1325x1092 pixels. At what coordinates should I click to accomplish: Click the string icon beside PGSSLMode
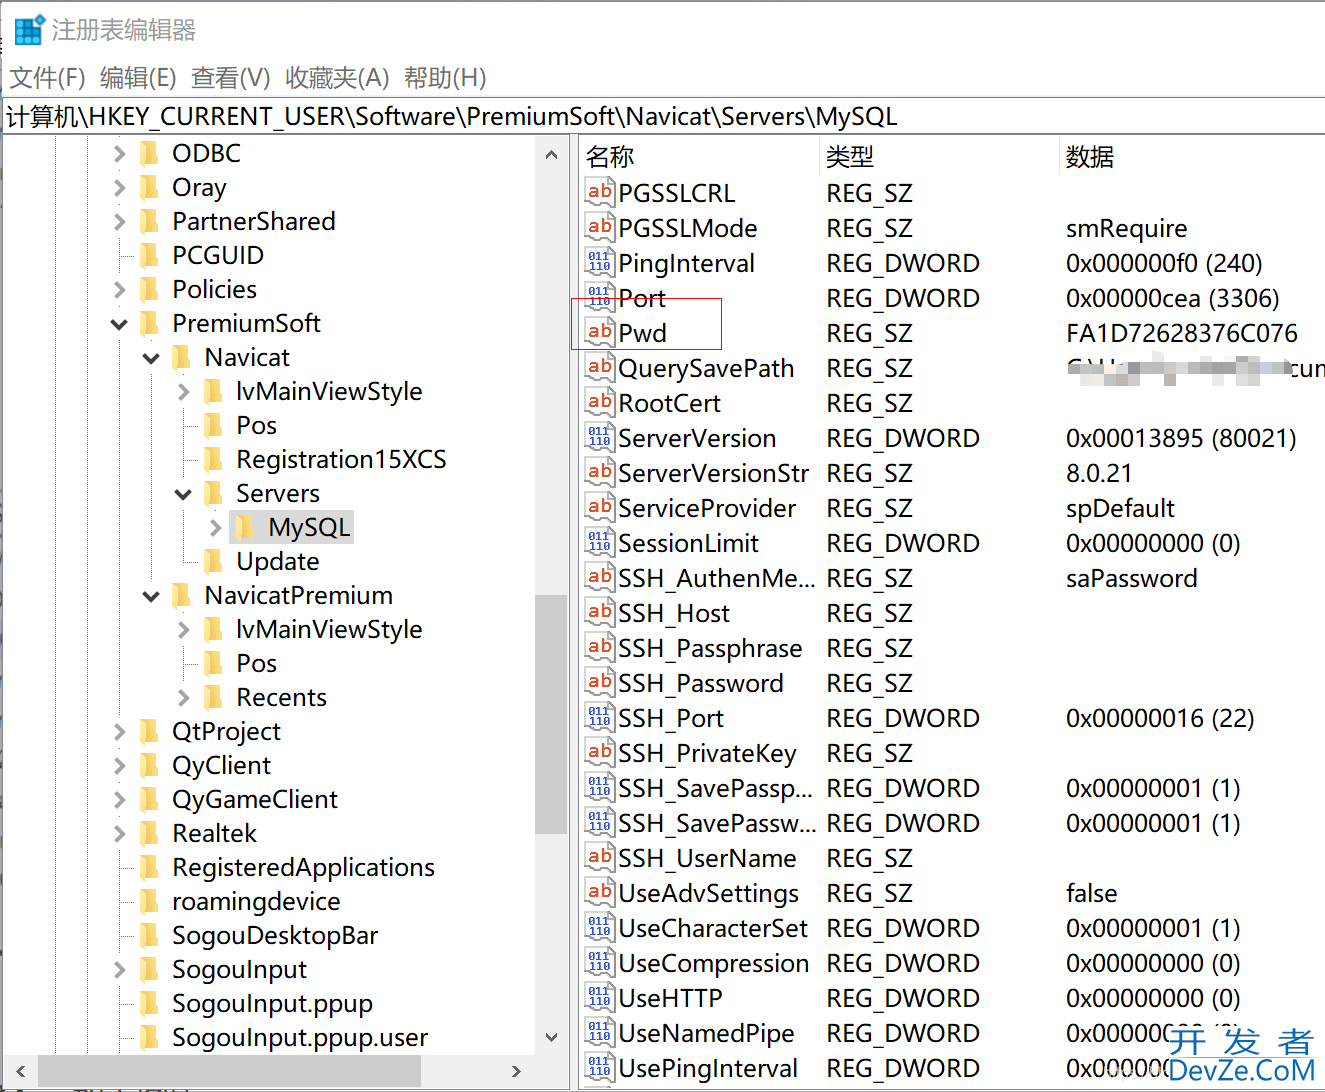tap(599, 227)
